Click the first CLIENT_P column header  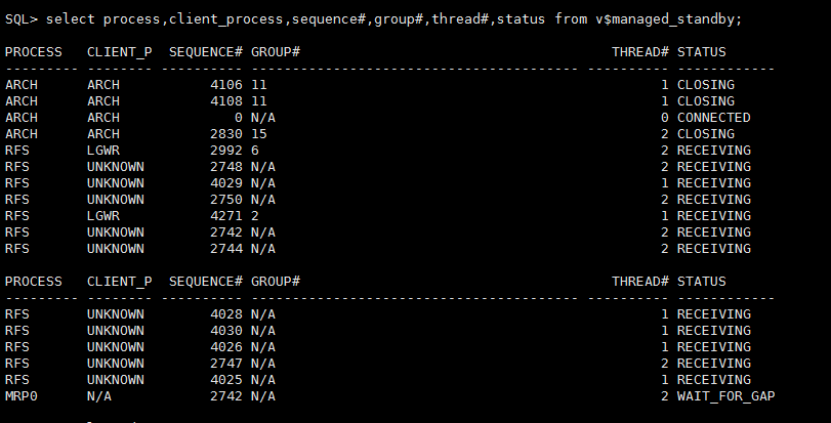pos(120,52)
